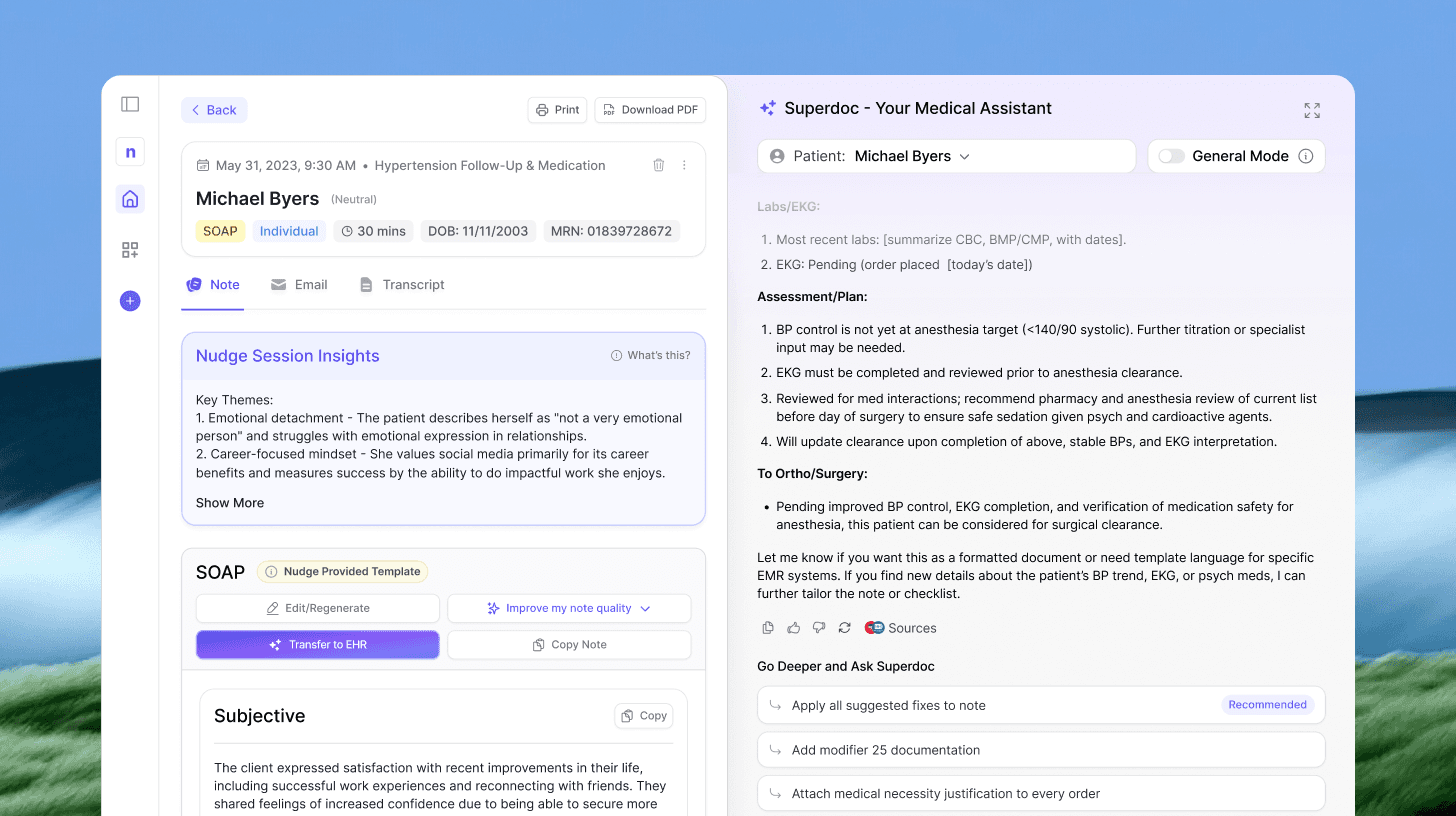The image size is (1456, 816).
Task: Open the templates grid icon in sidebar
Action: pyautogui.click(x=130, y=250)
